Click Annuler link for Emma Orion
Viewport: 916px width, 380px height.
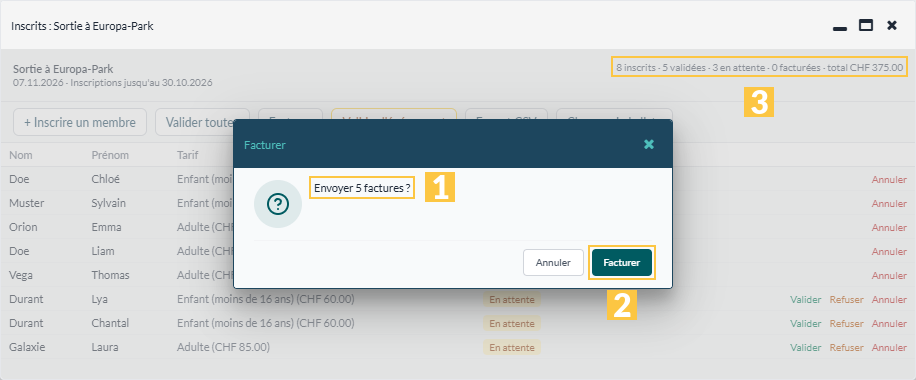click(x=889, y=227)
